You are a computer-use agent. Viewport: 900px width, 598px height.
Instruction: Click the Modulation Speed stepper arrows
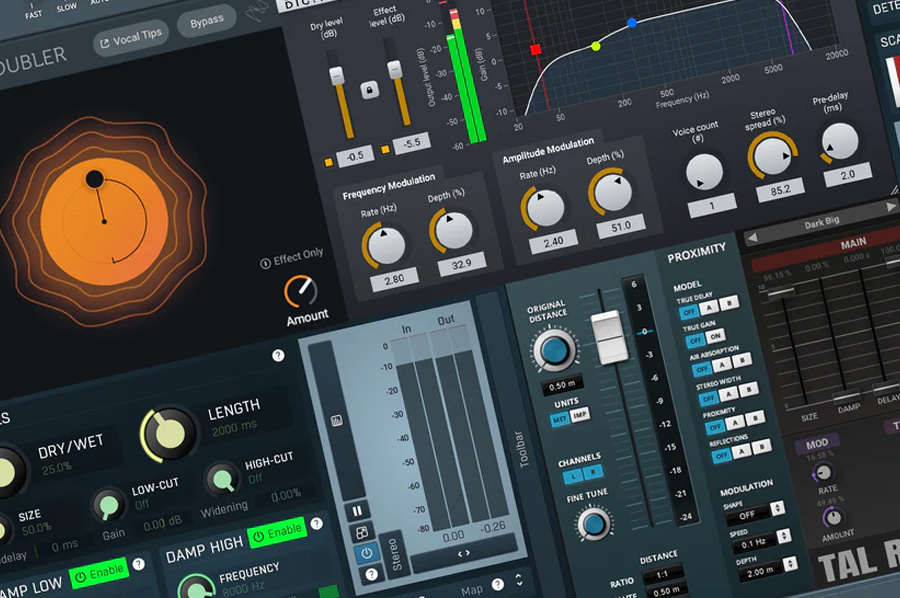[783, 537]
